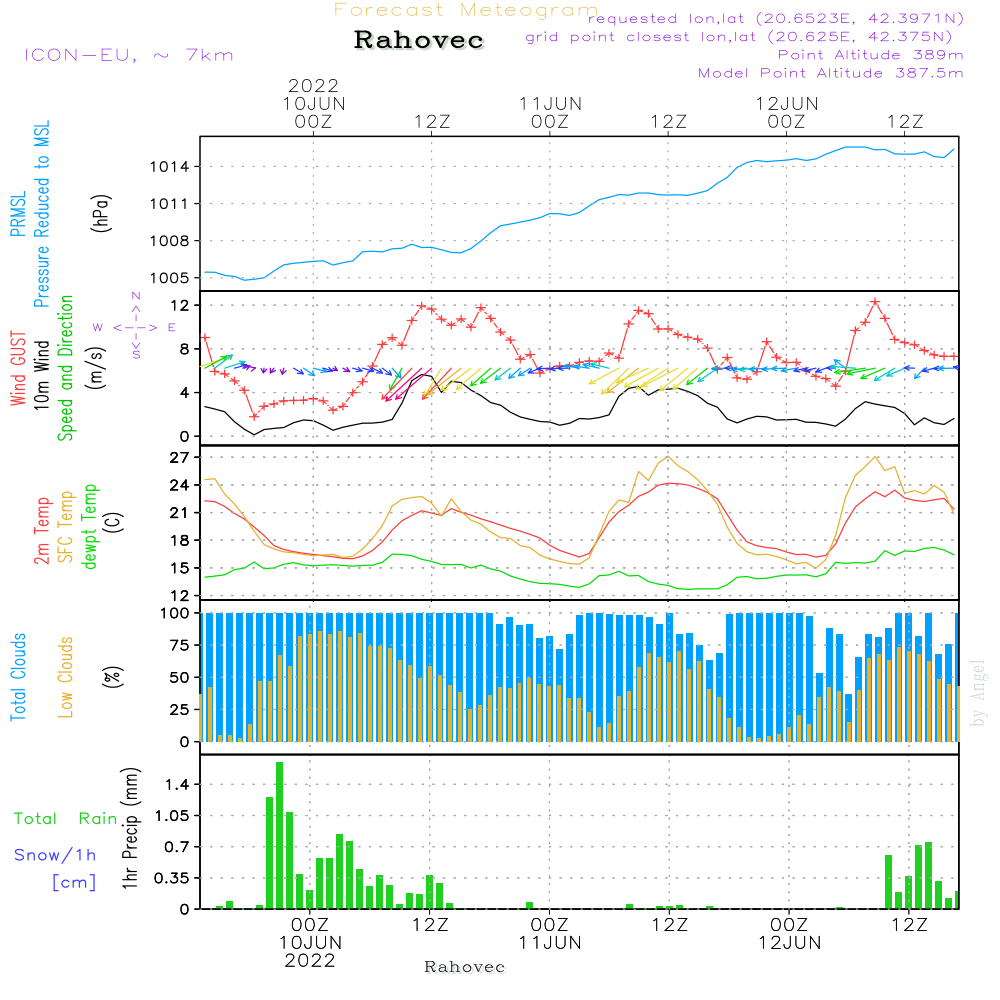
Task: Click the 'Total' precipitation label
Action: coord(35,819)
